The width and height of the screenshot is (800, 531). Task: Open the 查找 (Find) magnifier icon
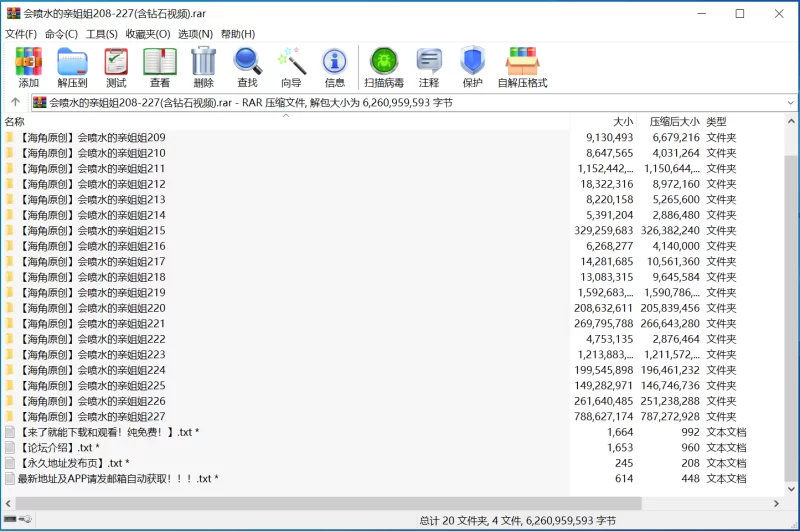pyautogui.click(x=247, y=67)
